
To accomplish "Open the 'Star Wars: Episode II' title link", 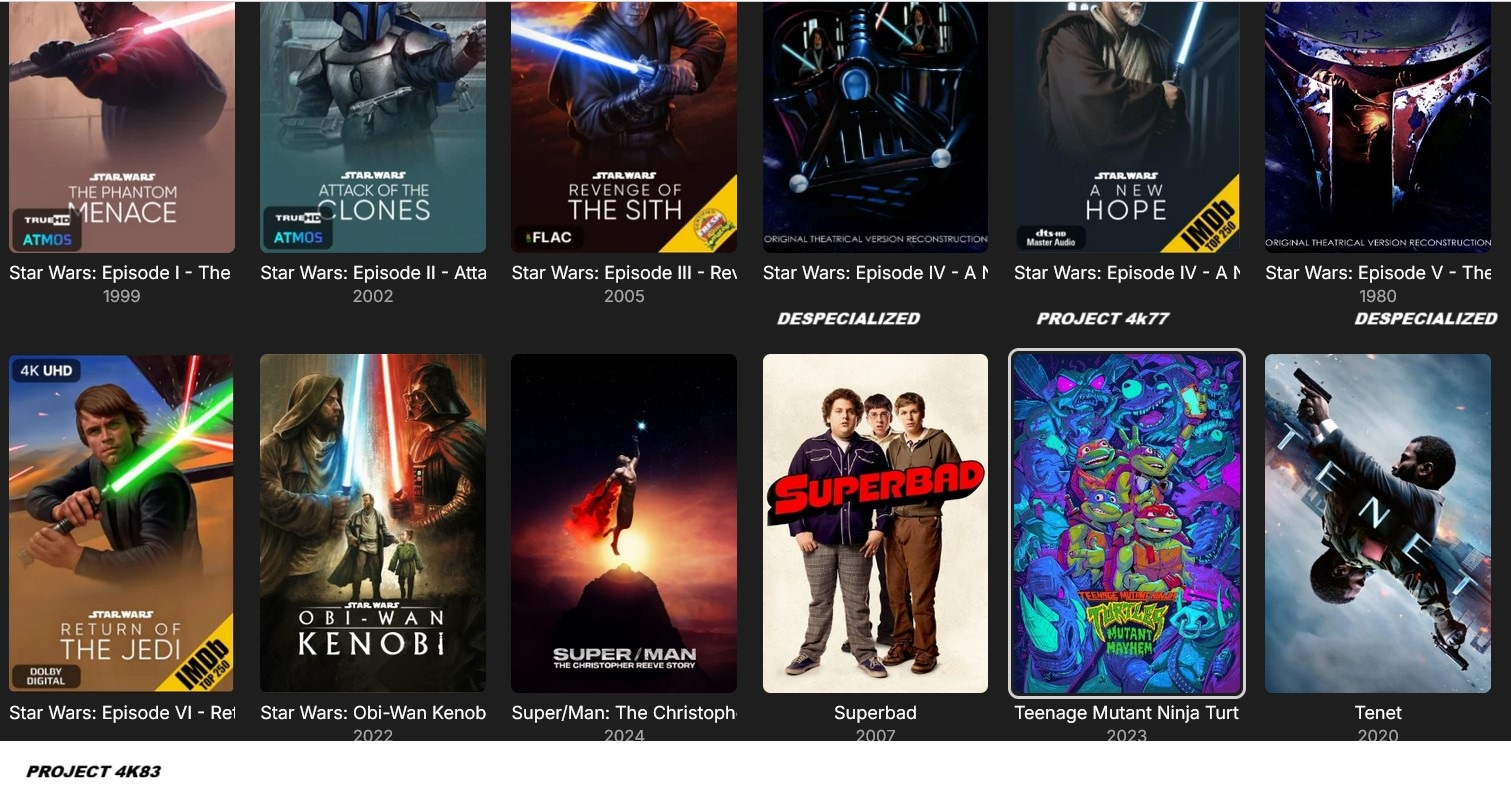I will coord(373,273).
